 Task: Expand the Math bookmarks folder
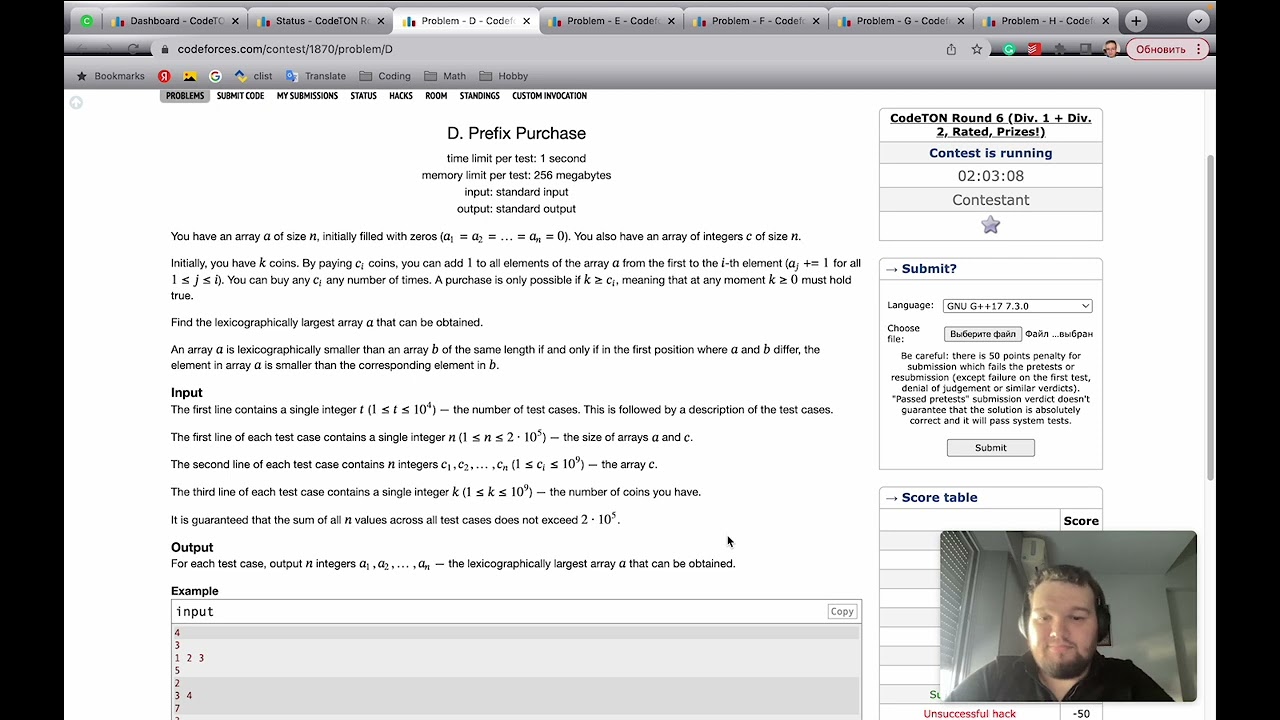[x=445, y=76]
